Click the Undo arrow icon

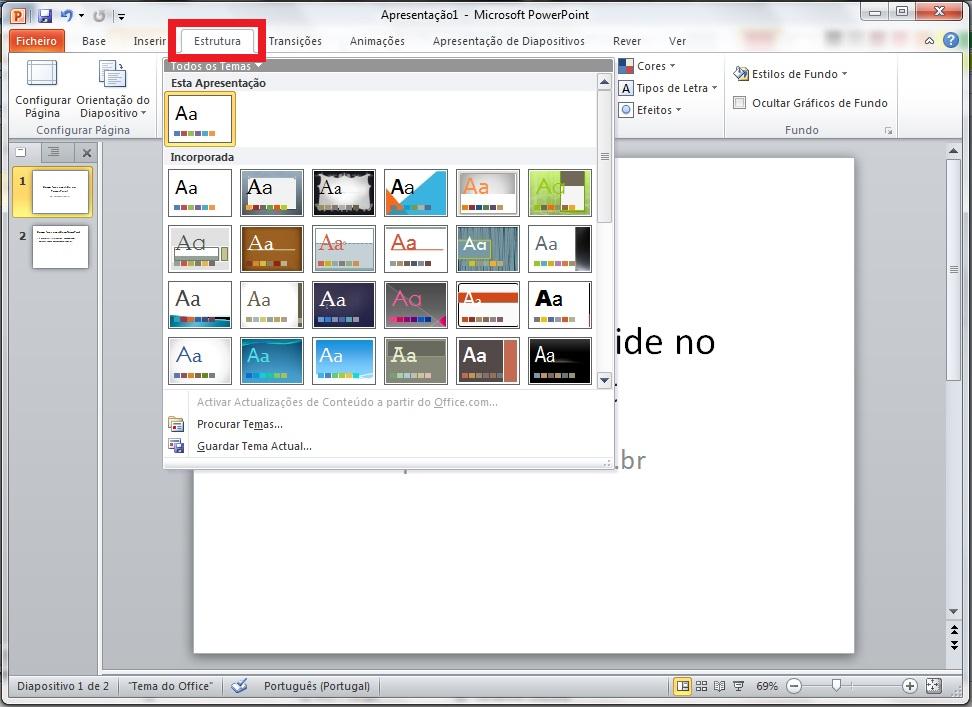pyautogui.click(x=67, y=15)
